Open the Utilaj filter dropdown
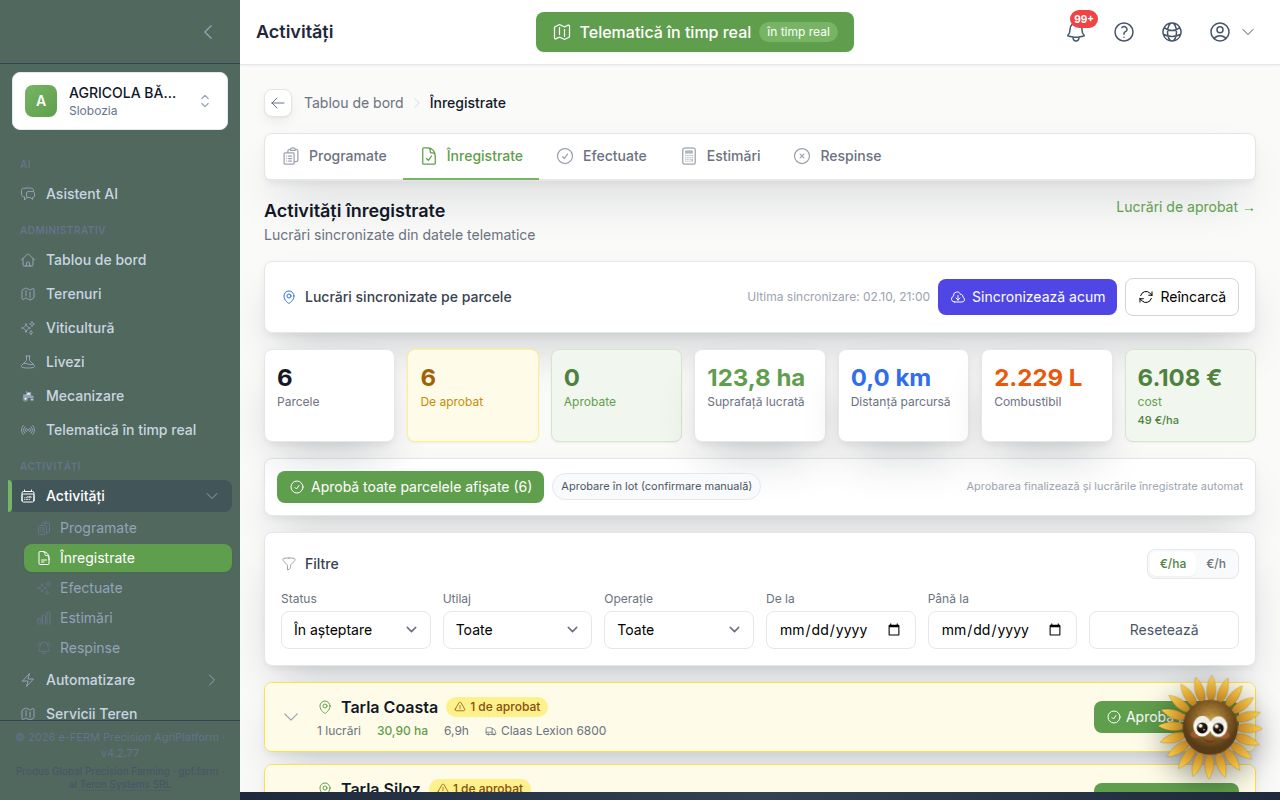The height and width of the screenshot is (800, 1280). tap(518, 630)
